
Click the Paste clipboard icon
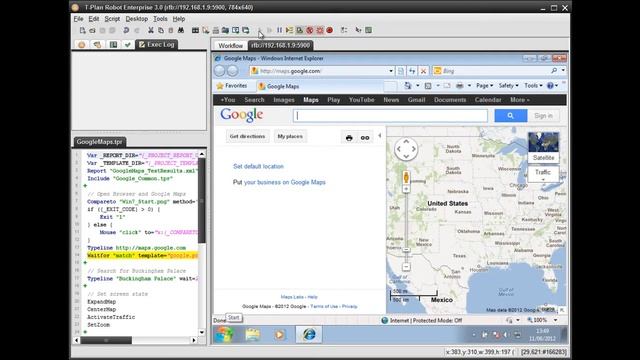point(171,30)
